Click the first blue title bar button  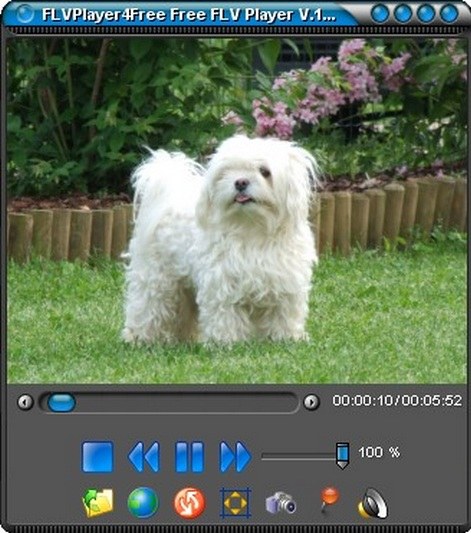click(x=380, y=14)
